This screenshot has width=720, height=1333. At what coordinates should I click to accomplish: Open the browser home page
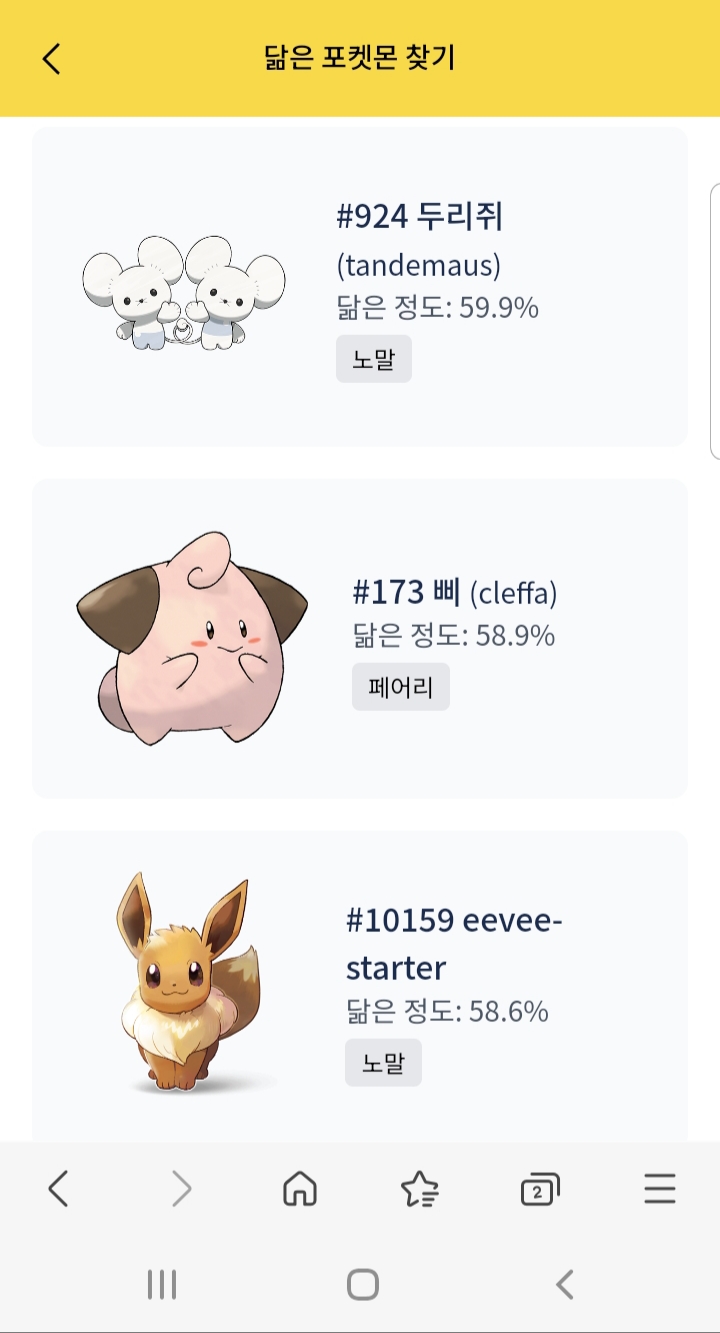[x=300, y=1189]
